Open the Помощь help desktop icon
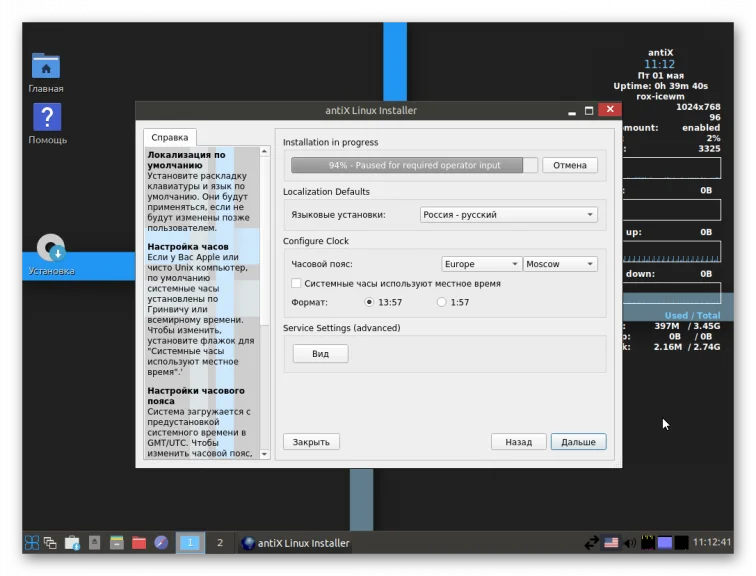Viewport: 756px width, 576px height. click(47, 118)
